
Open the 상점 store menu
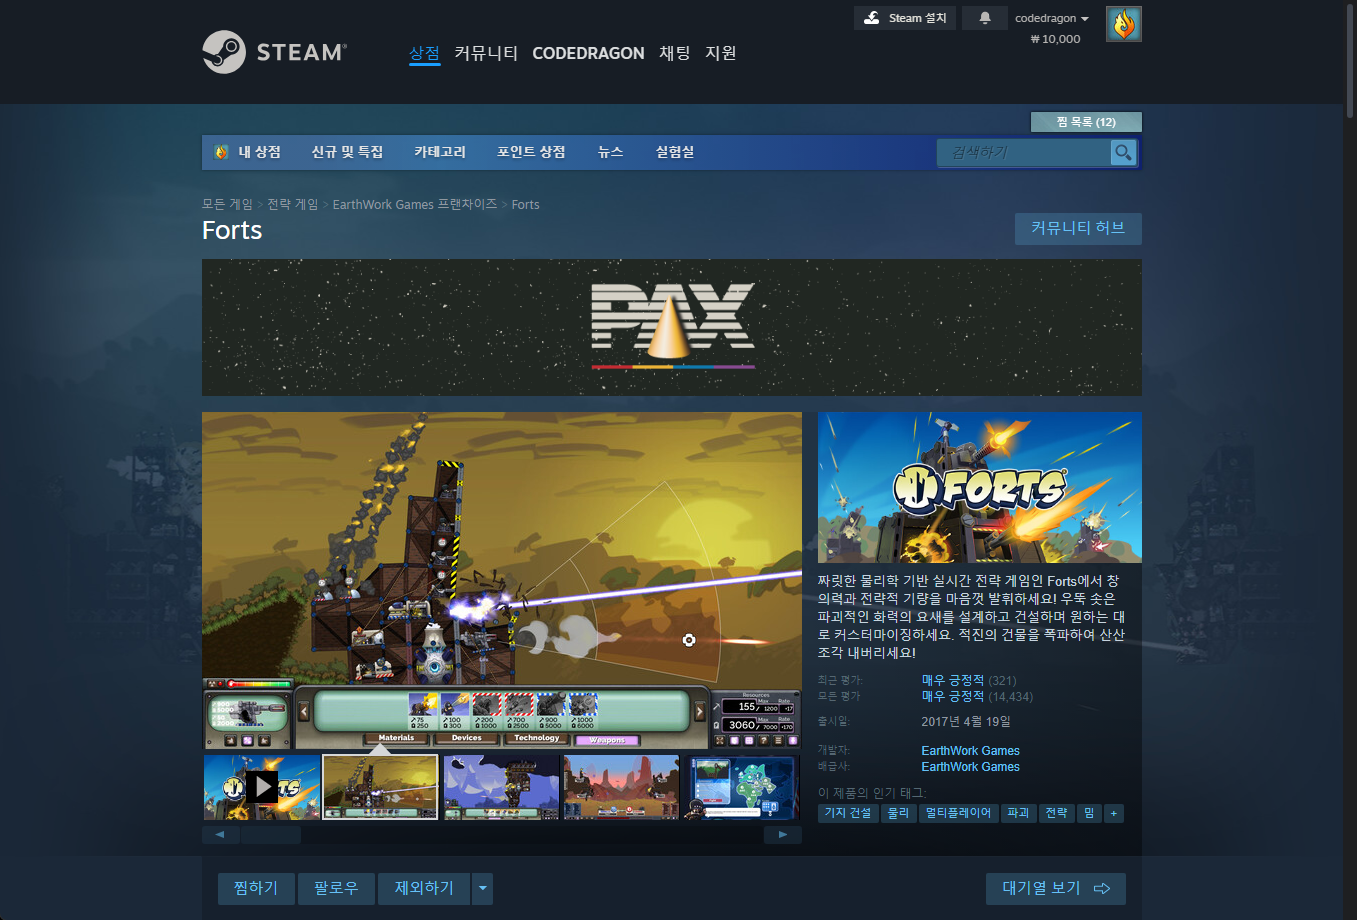[424, 53]
